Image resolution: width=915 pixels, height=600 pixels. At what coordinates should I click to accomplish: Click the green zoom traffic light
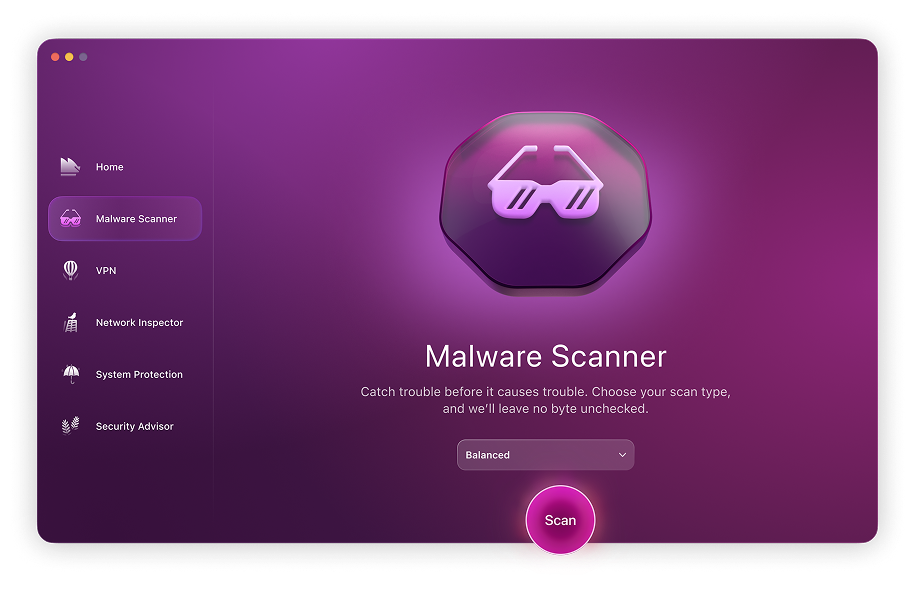pyautogui.click(x=84, y=57)
